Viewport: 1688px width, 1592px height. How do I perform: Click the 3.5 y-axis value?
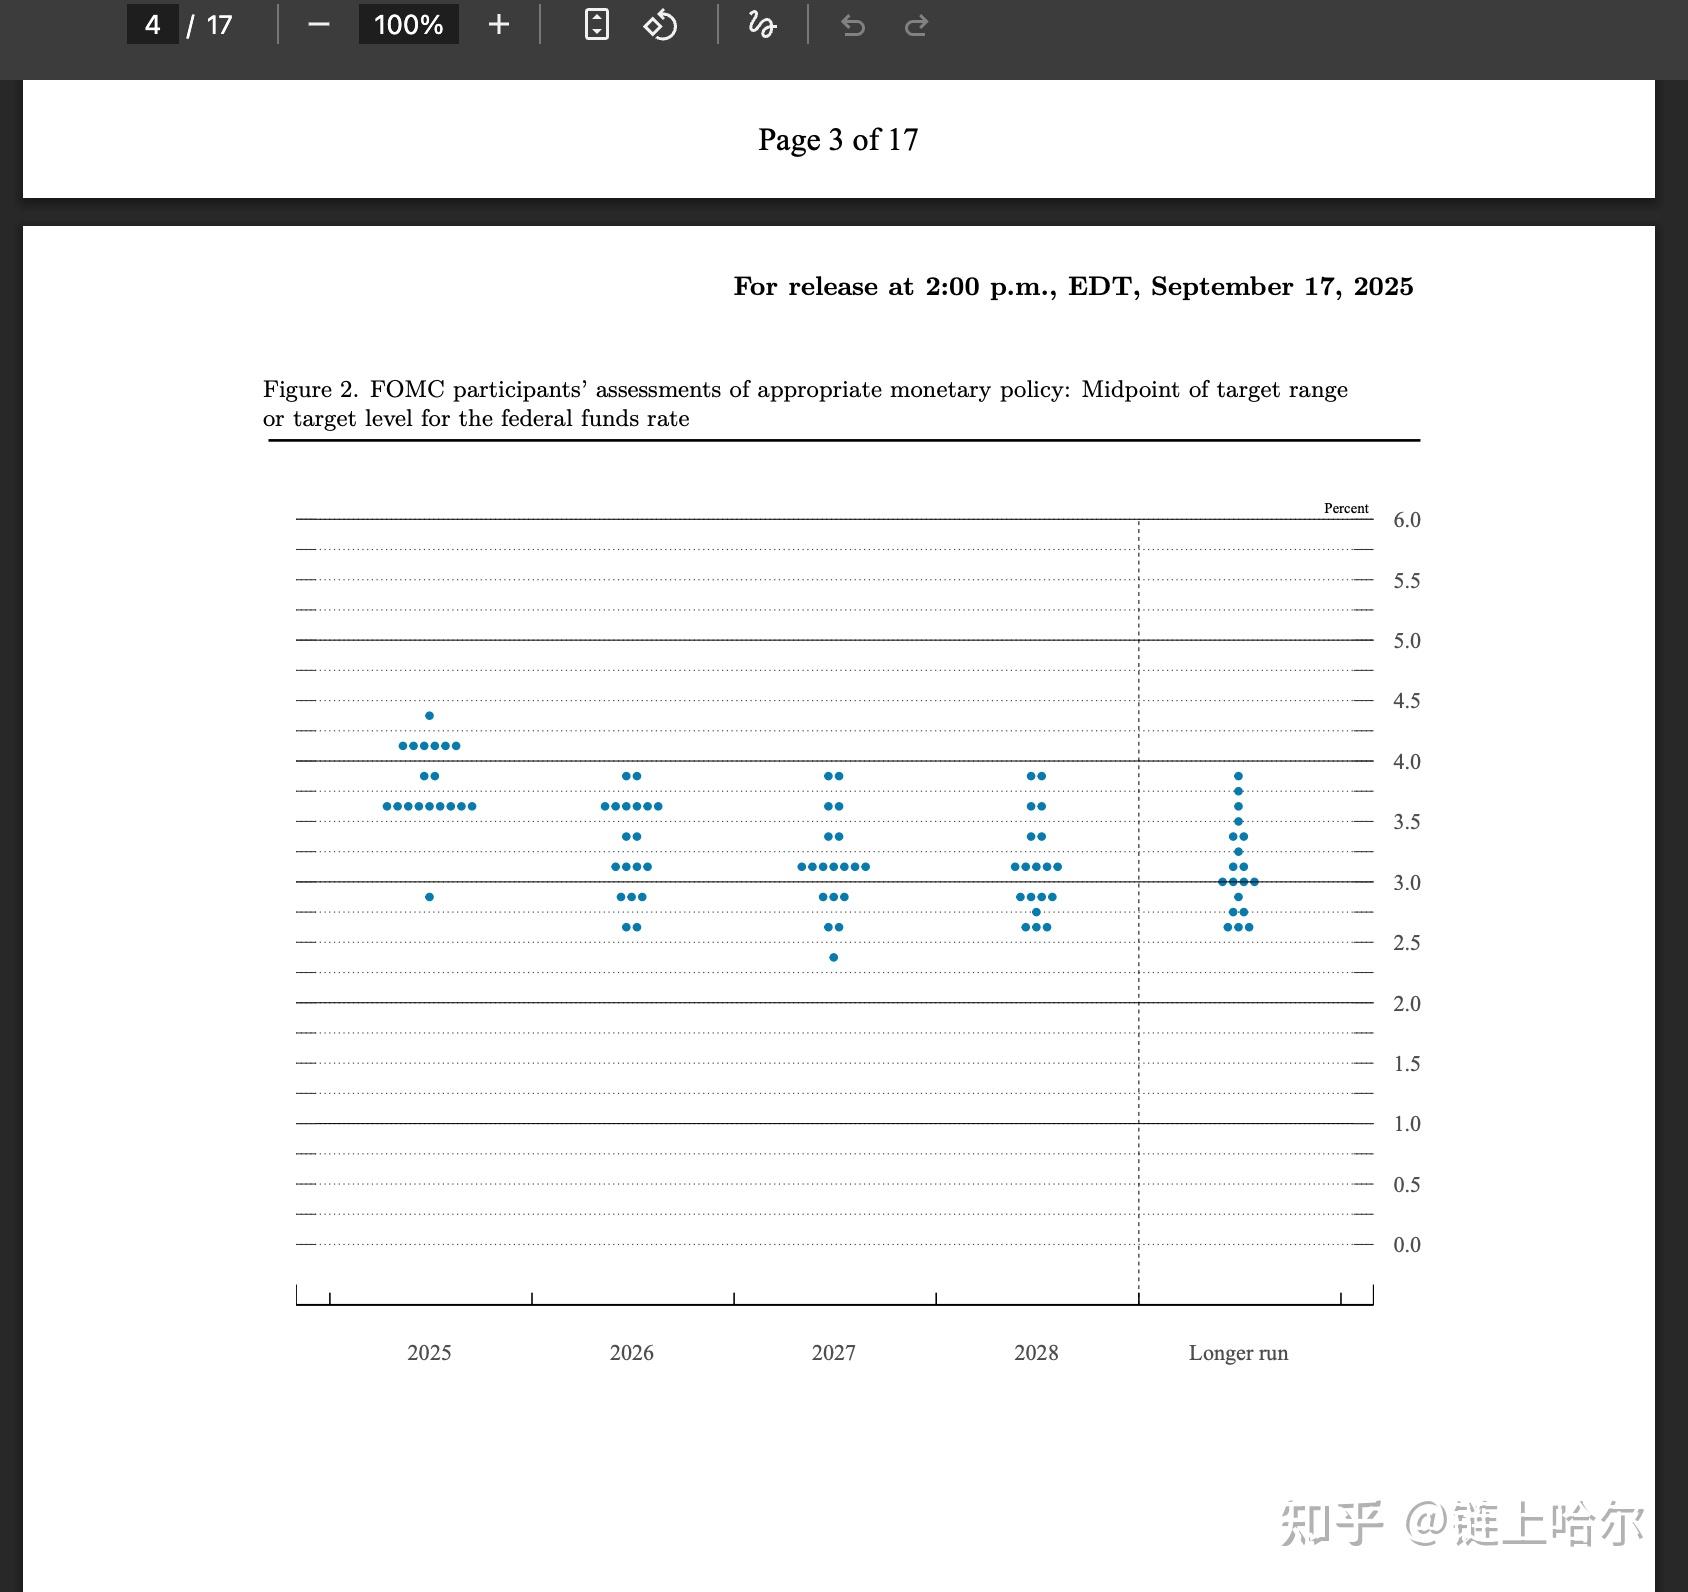pos(1407,822)
